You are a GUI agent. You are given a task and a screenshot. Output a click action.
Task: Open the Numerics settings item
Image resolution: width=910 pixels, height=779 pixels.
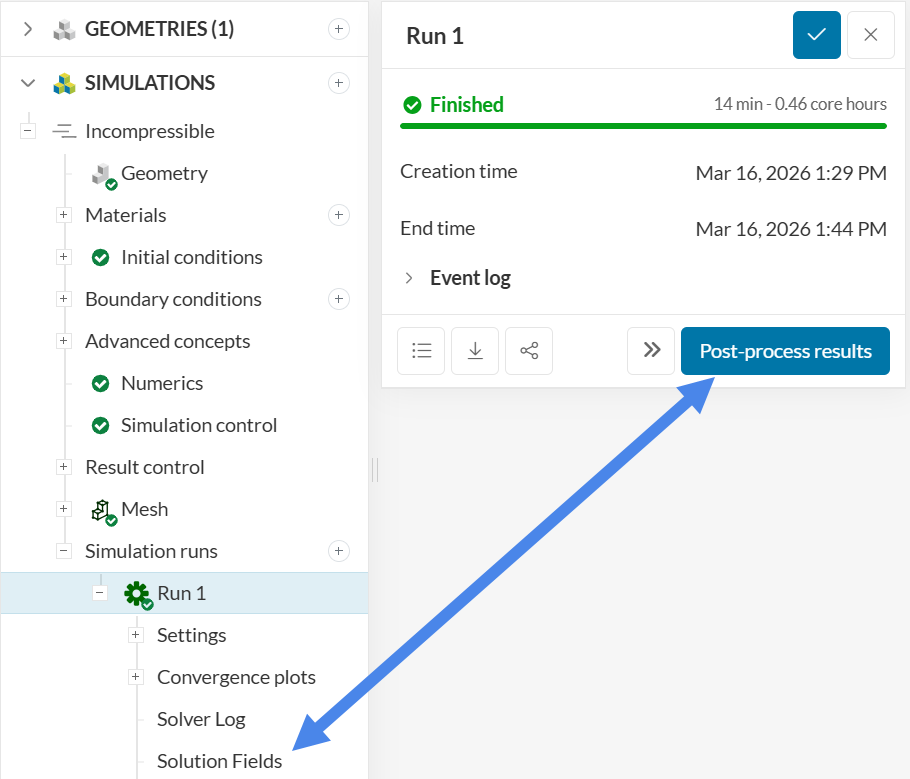pyautogui.click(x=161, y=383)
